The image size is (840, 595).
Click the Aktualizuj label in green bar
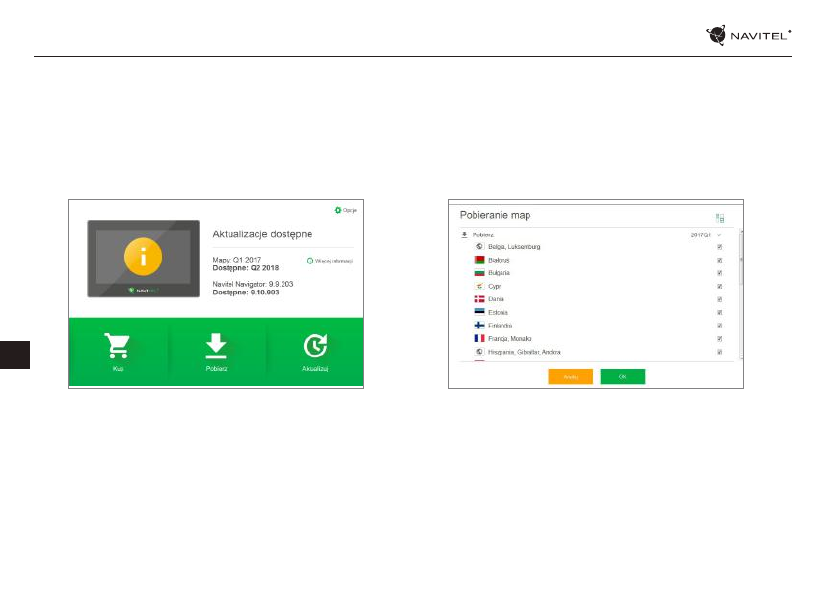coord(315,368)
